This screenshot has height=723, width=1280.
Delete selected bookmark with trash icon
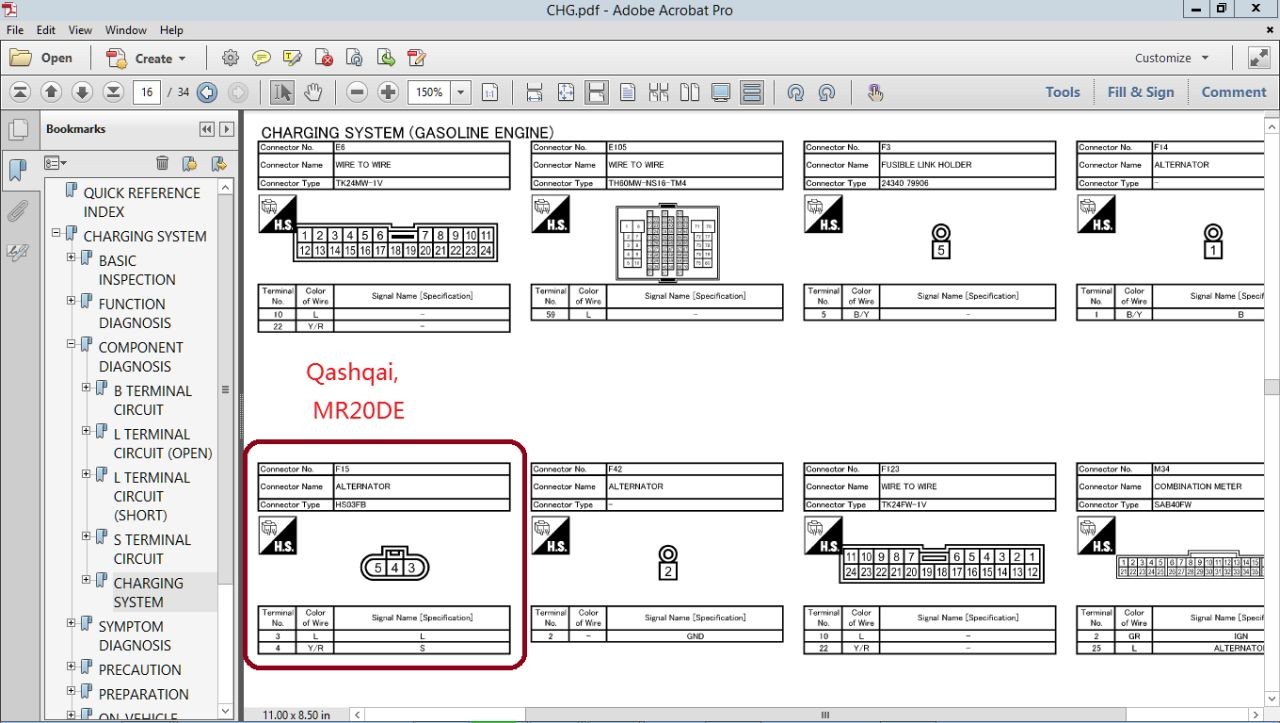coord(162,163)
